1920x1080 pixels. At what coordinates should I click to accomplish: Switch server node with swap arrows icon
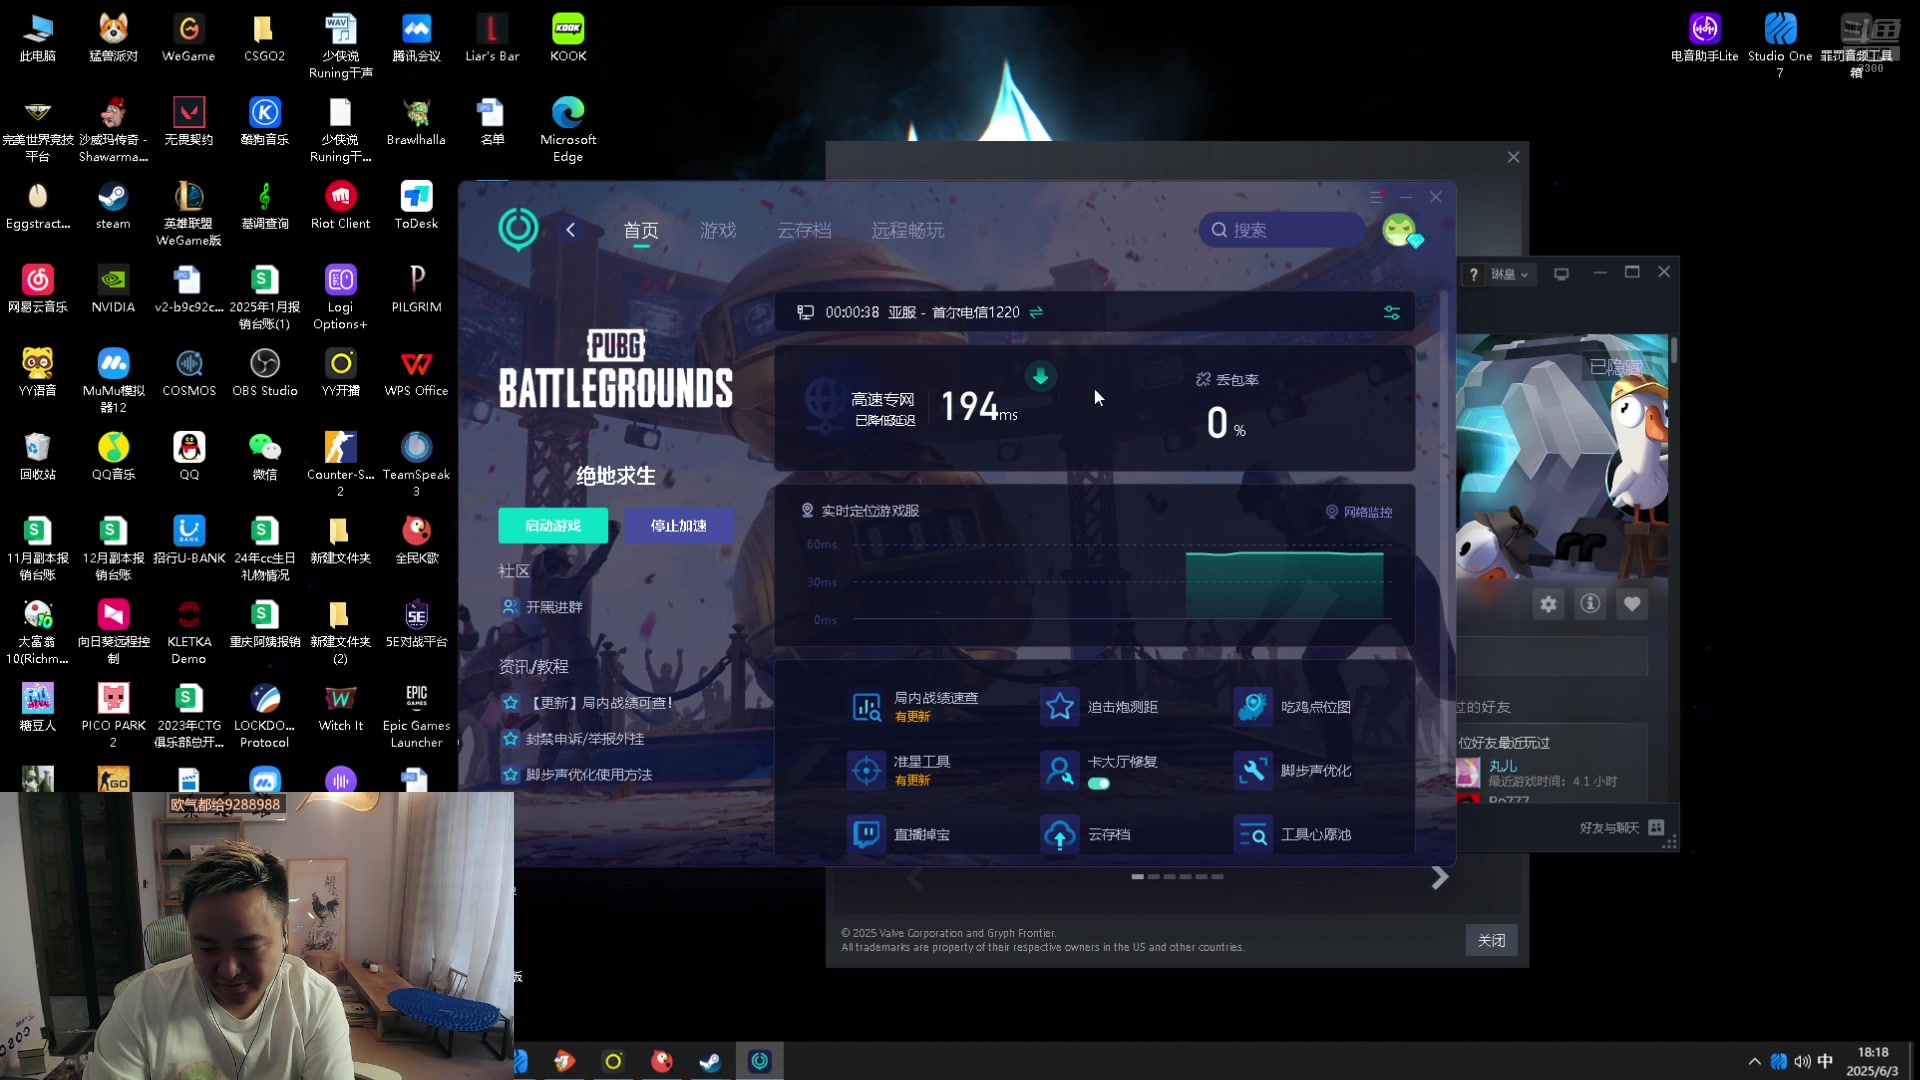click(1036, 312)
